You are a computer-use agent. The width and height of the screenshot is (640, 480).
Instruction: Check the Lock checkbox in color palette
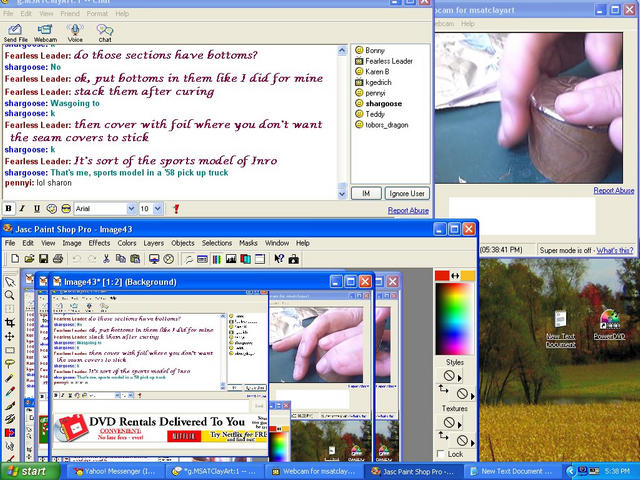pyautogui.click(x=440, y=454)
